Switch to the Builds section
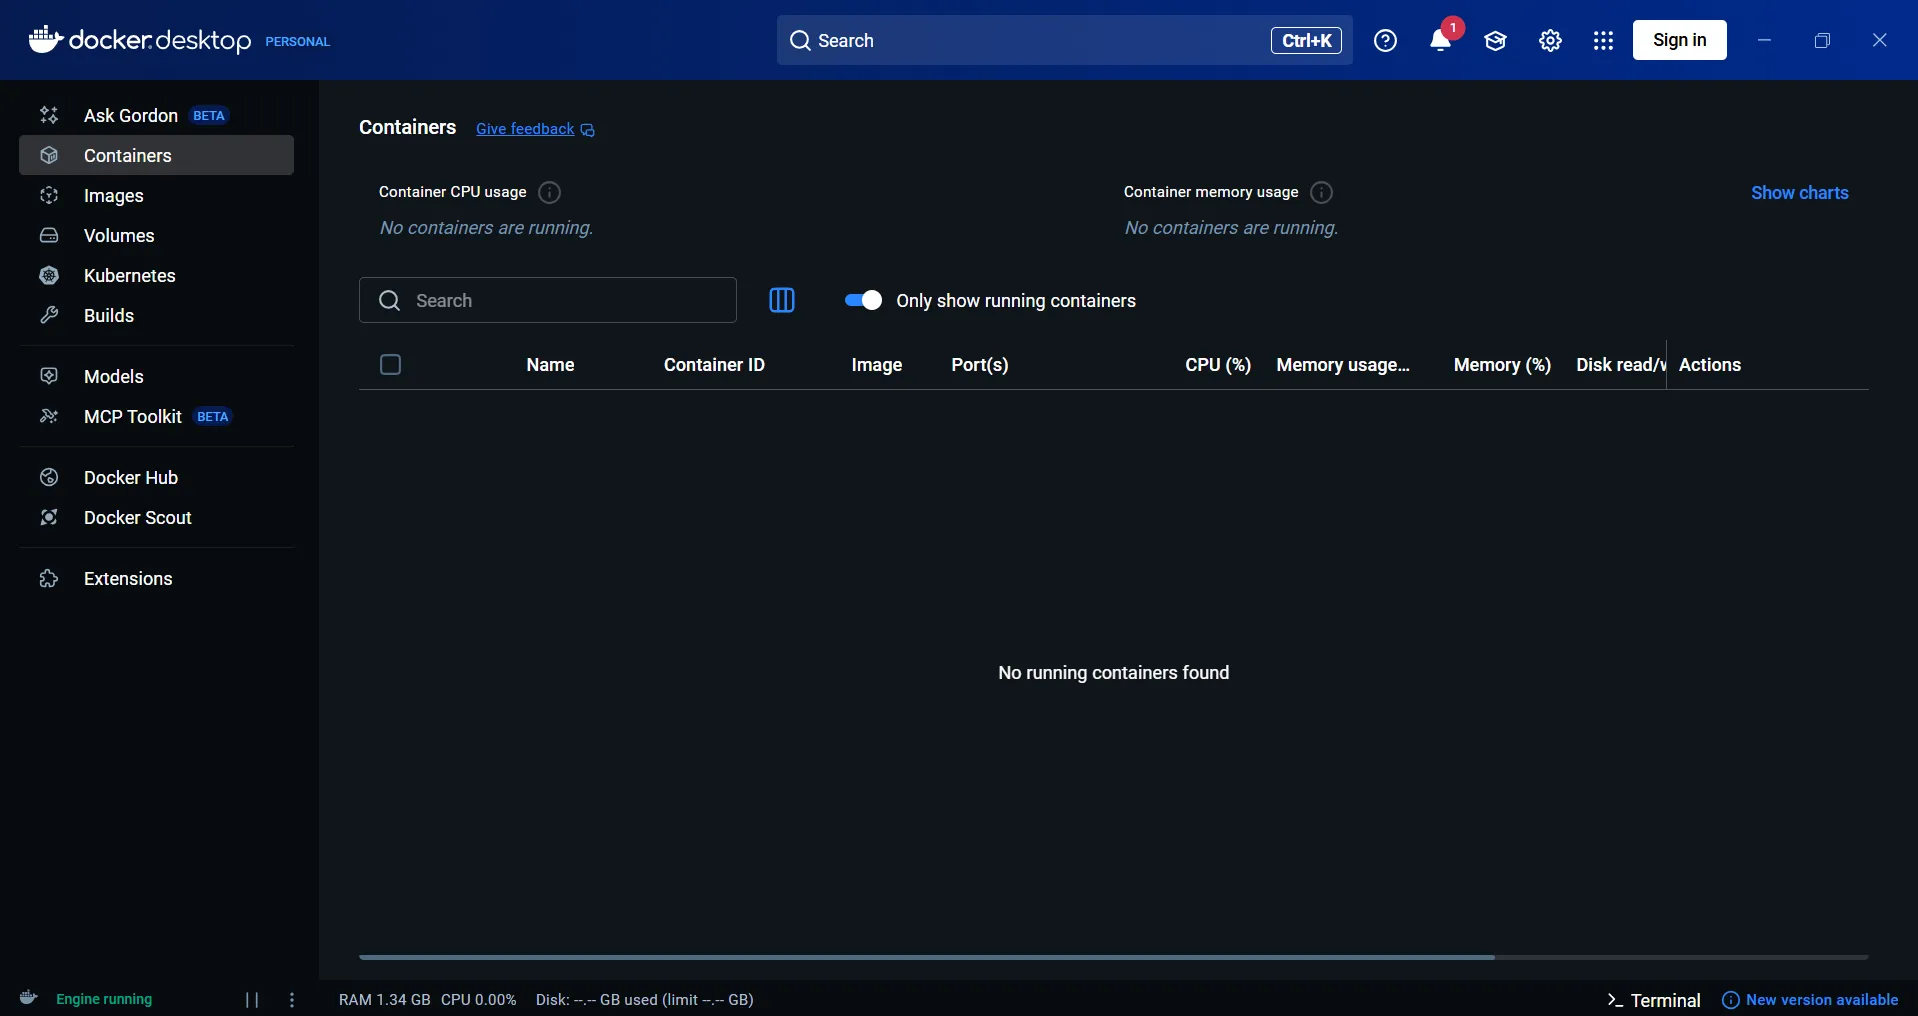 coord(109,316)
